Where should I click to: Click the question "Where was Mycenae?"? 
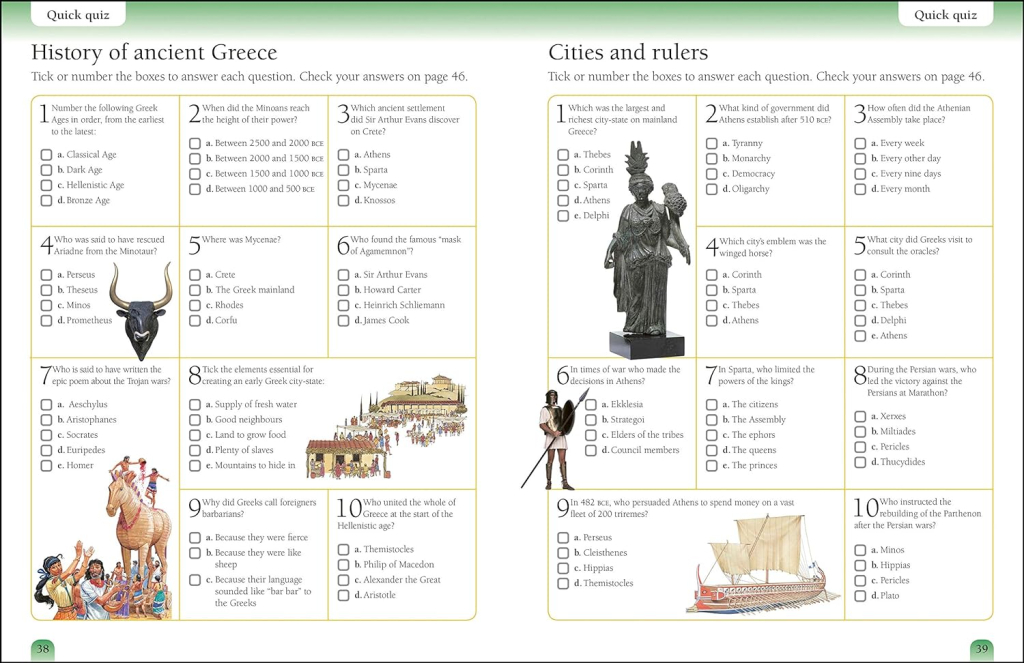coord(241,240)
